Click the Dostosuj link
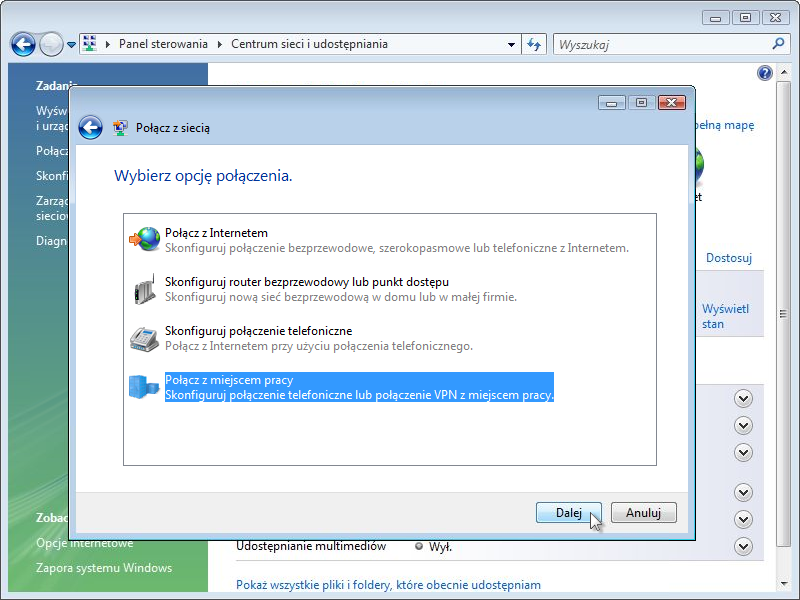 coord(728,258)
